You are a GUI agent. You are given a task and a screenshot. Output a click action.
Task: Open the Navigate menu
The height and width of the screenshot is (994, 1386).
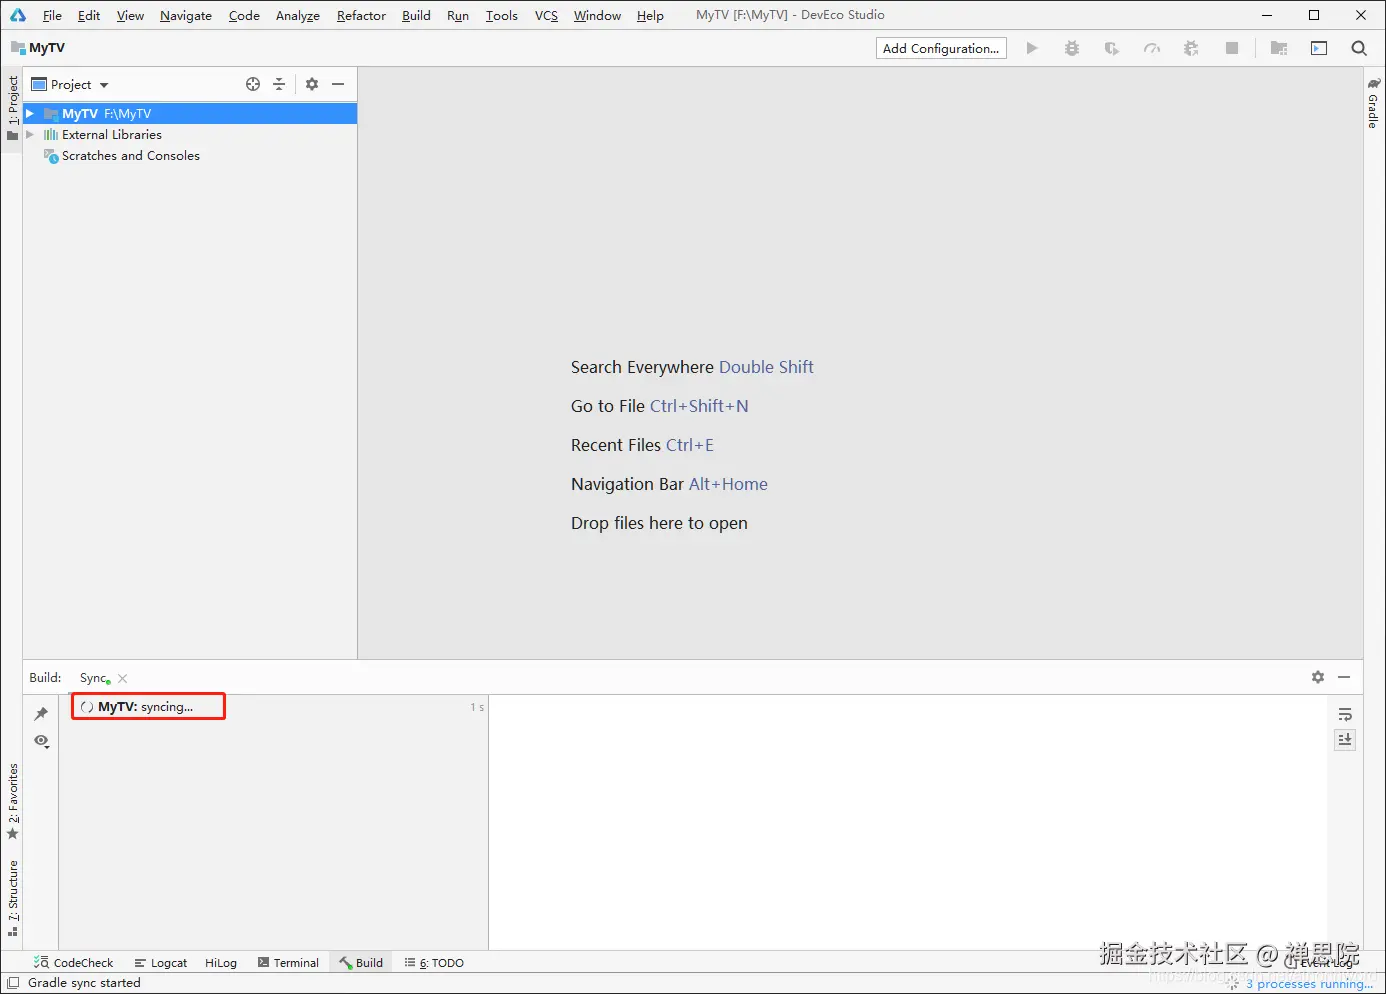(186, 15)
